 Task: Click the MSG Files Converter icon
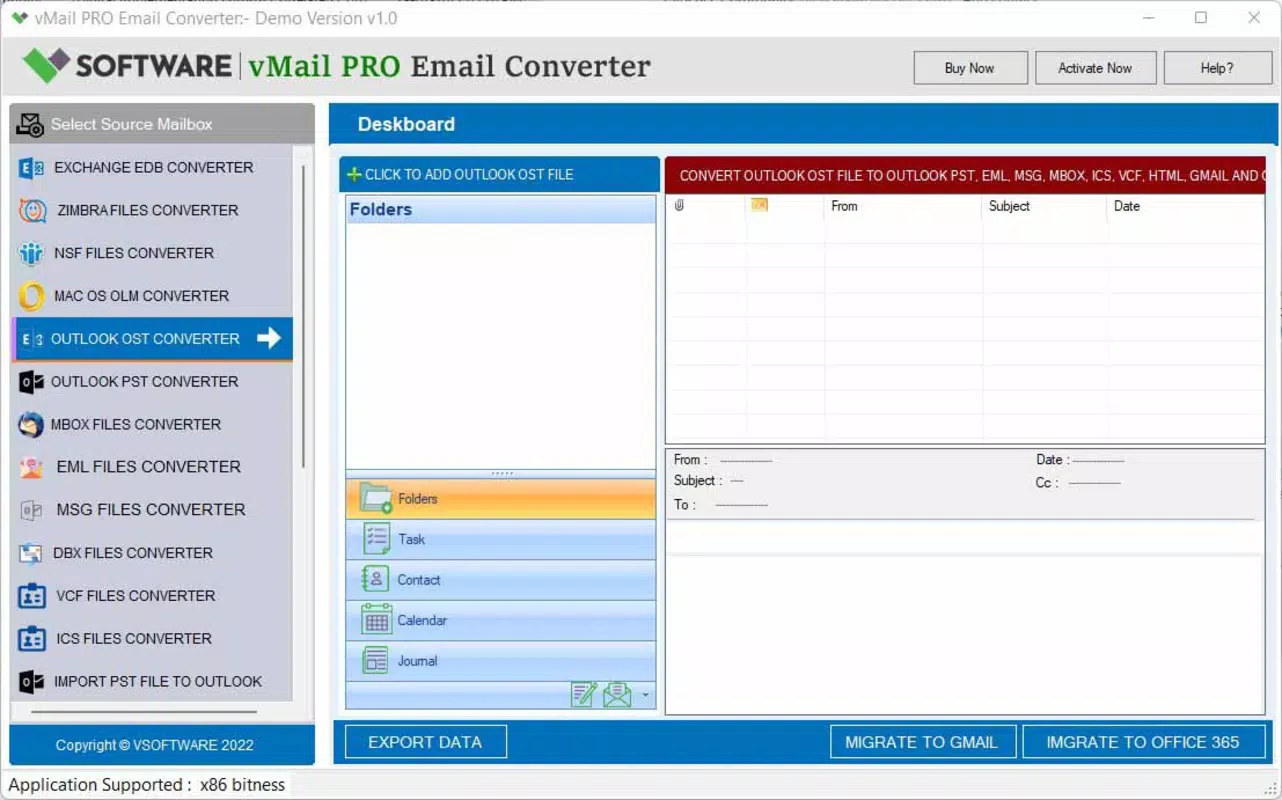click(31, 510)
